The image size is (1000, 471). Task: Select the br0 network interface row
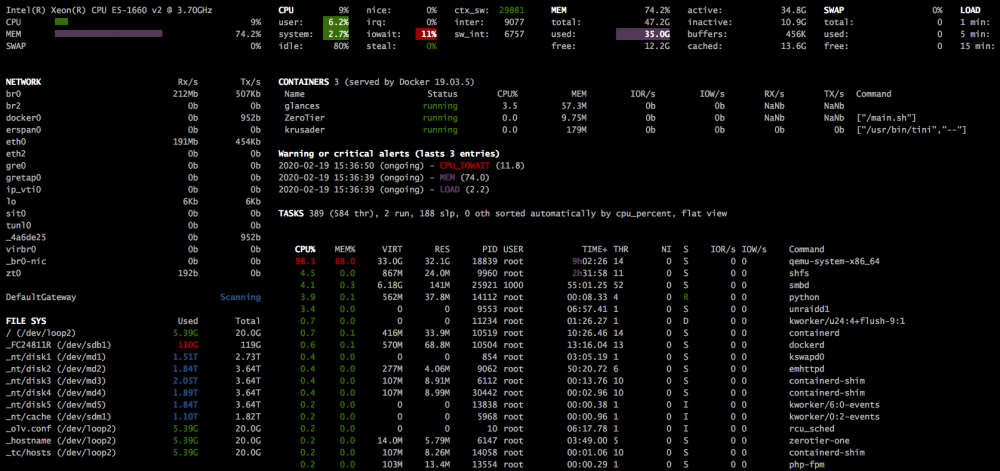tap(133, 94)
